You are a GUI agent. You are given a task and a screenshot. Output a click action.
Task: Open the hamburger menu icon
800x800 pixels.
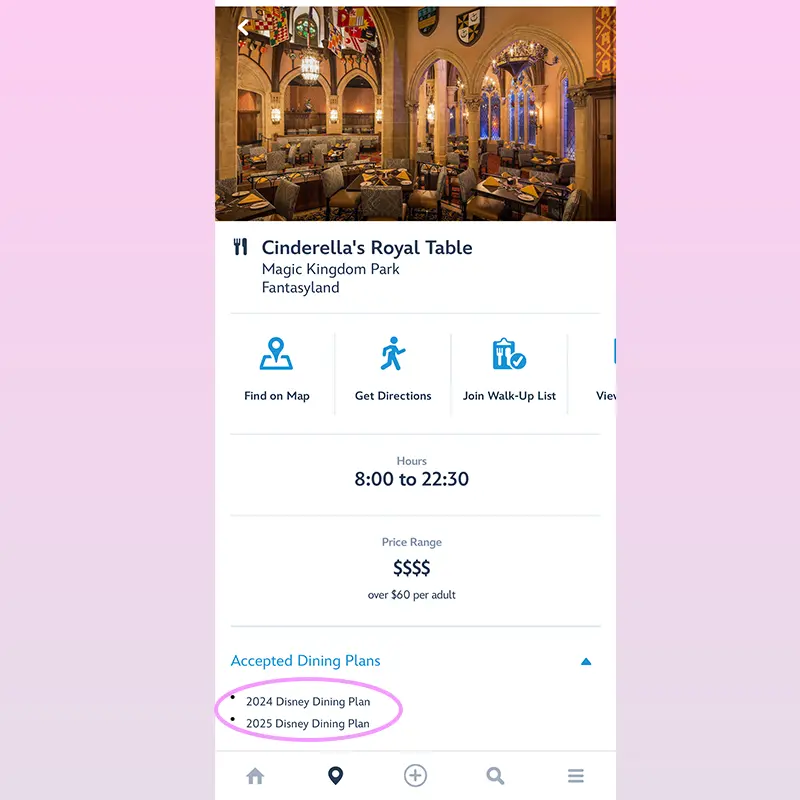576,776
